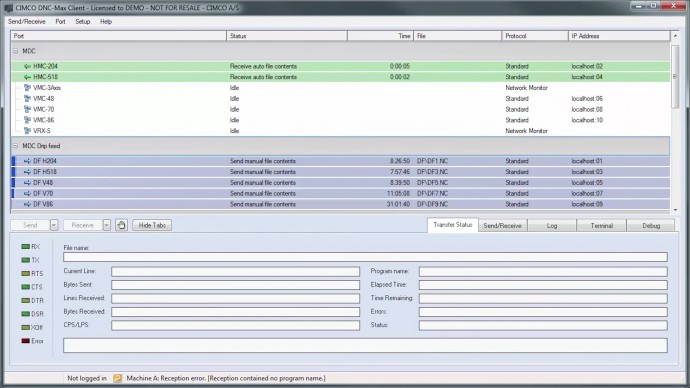Click the HMC-518 receive arrow icon
The width and height of the screenshot is (690, 388).
(x=27, y=77)
